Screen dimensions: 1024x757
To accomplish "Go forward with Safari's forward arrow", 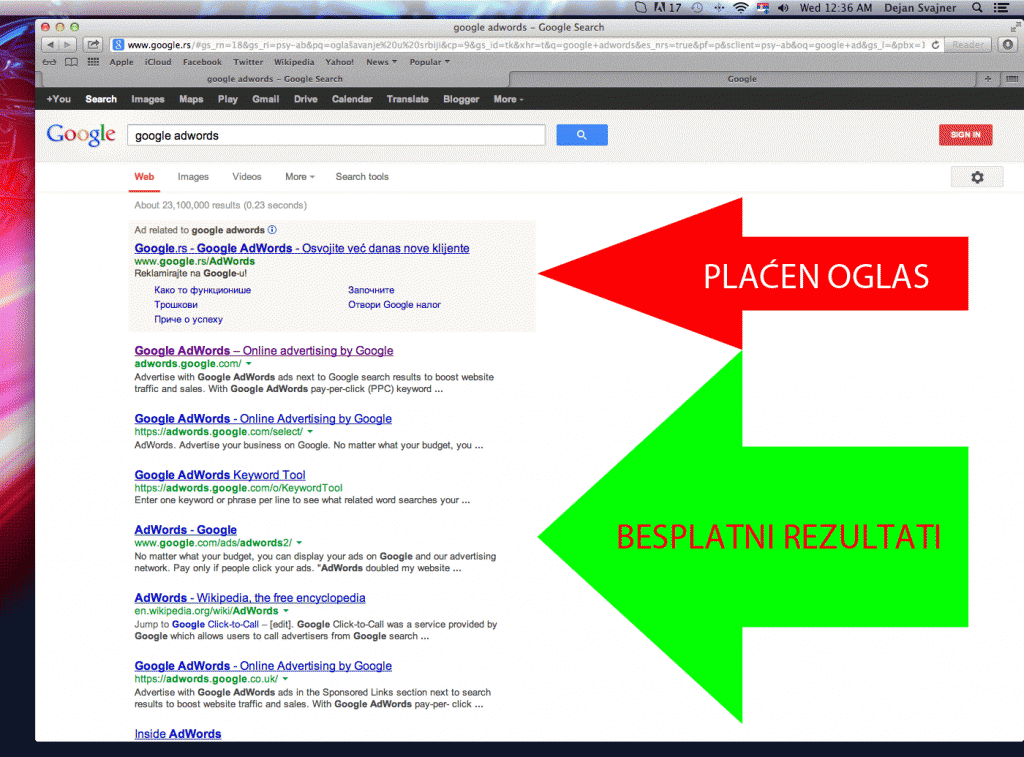I will tap(67, 44).
